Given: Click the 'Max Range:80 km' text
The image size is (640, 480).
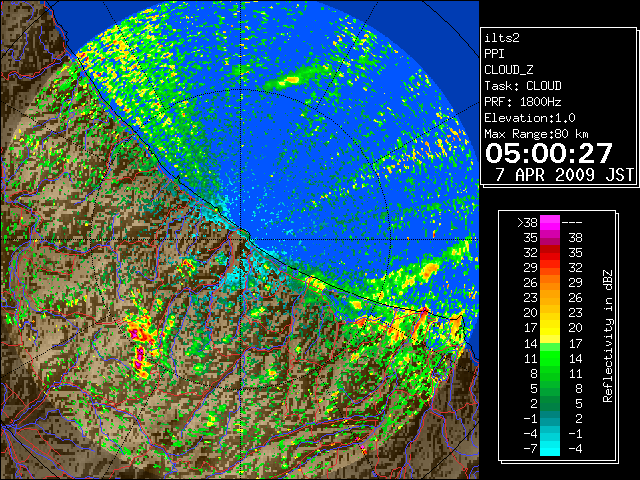Looking at the screenshot, I should (536, 134).
